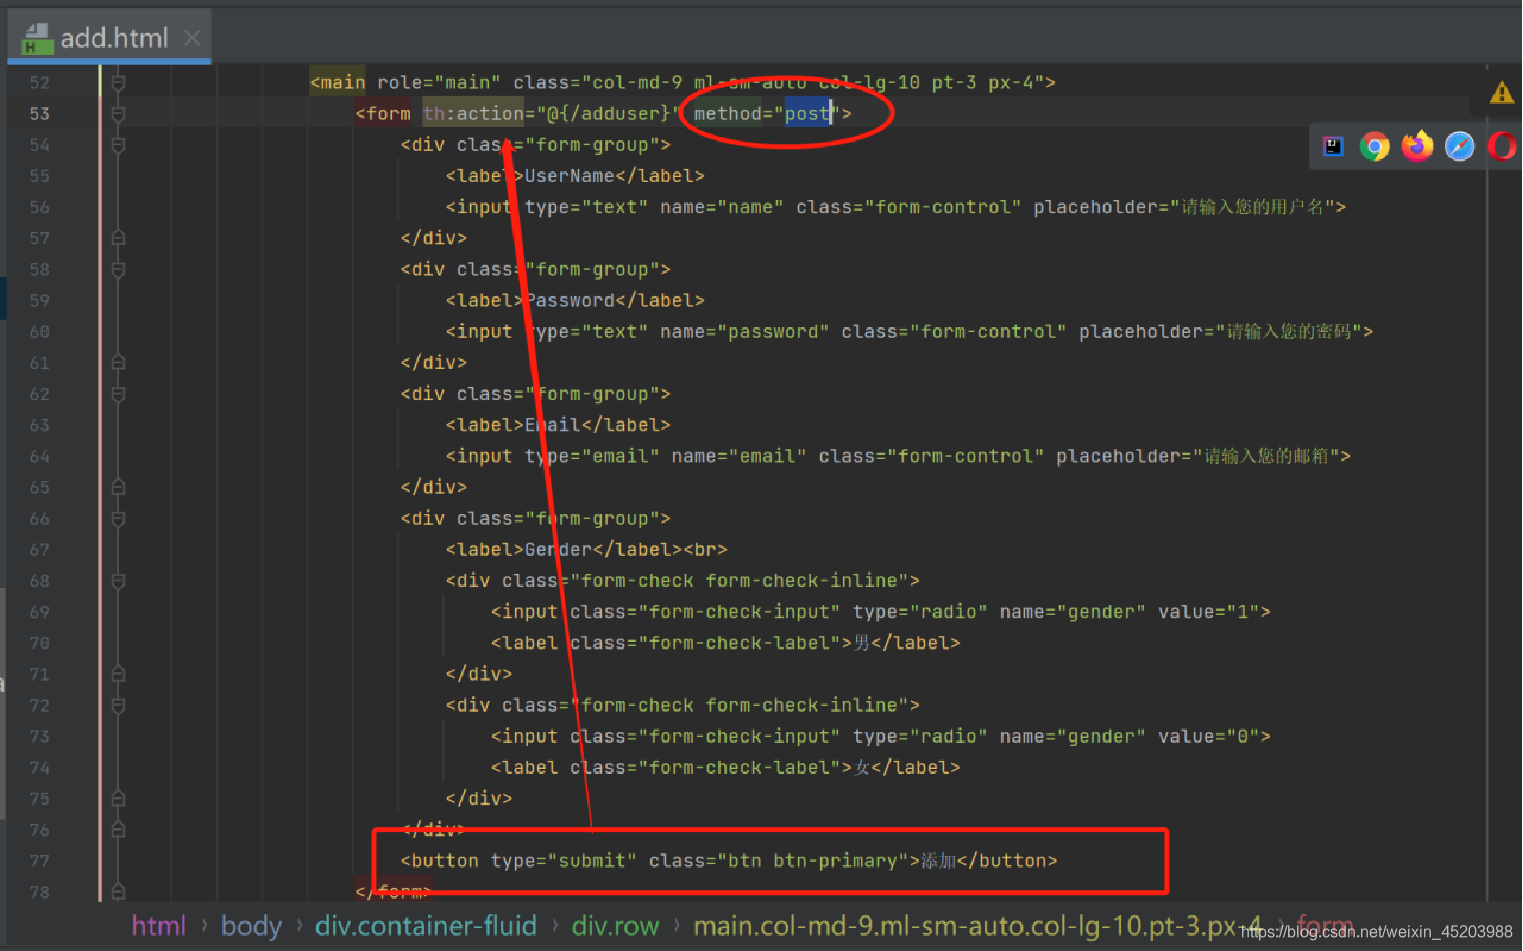The image size is (1523, 951).
Task: Select div.container-fluid breadcrumb
Action: point(426,926)
